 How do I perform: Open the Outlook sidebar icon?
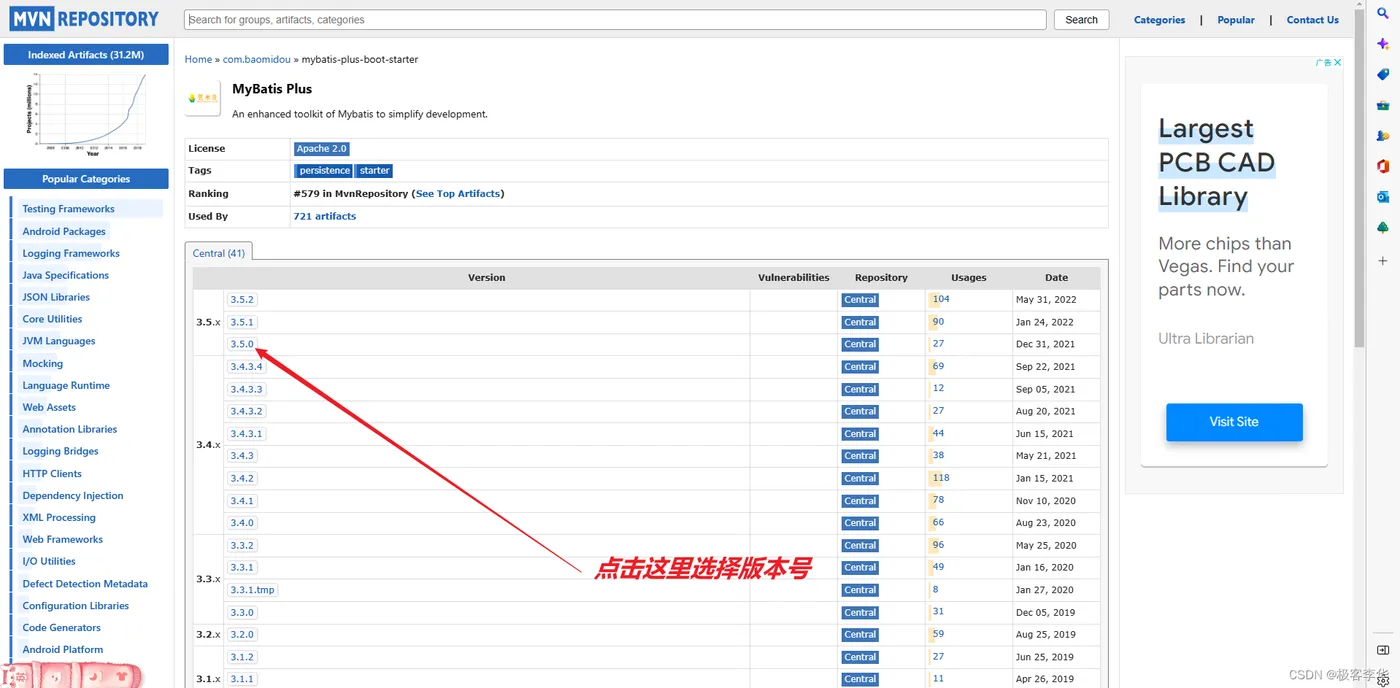1383,197
